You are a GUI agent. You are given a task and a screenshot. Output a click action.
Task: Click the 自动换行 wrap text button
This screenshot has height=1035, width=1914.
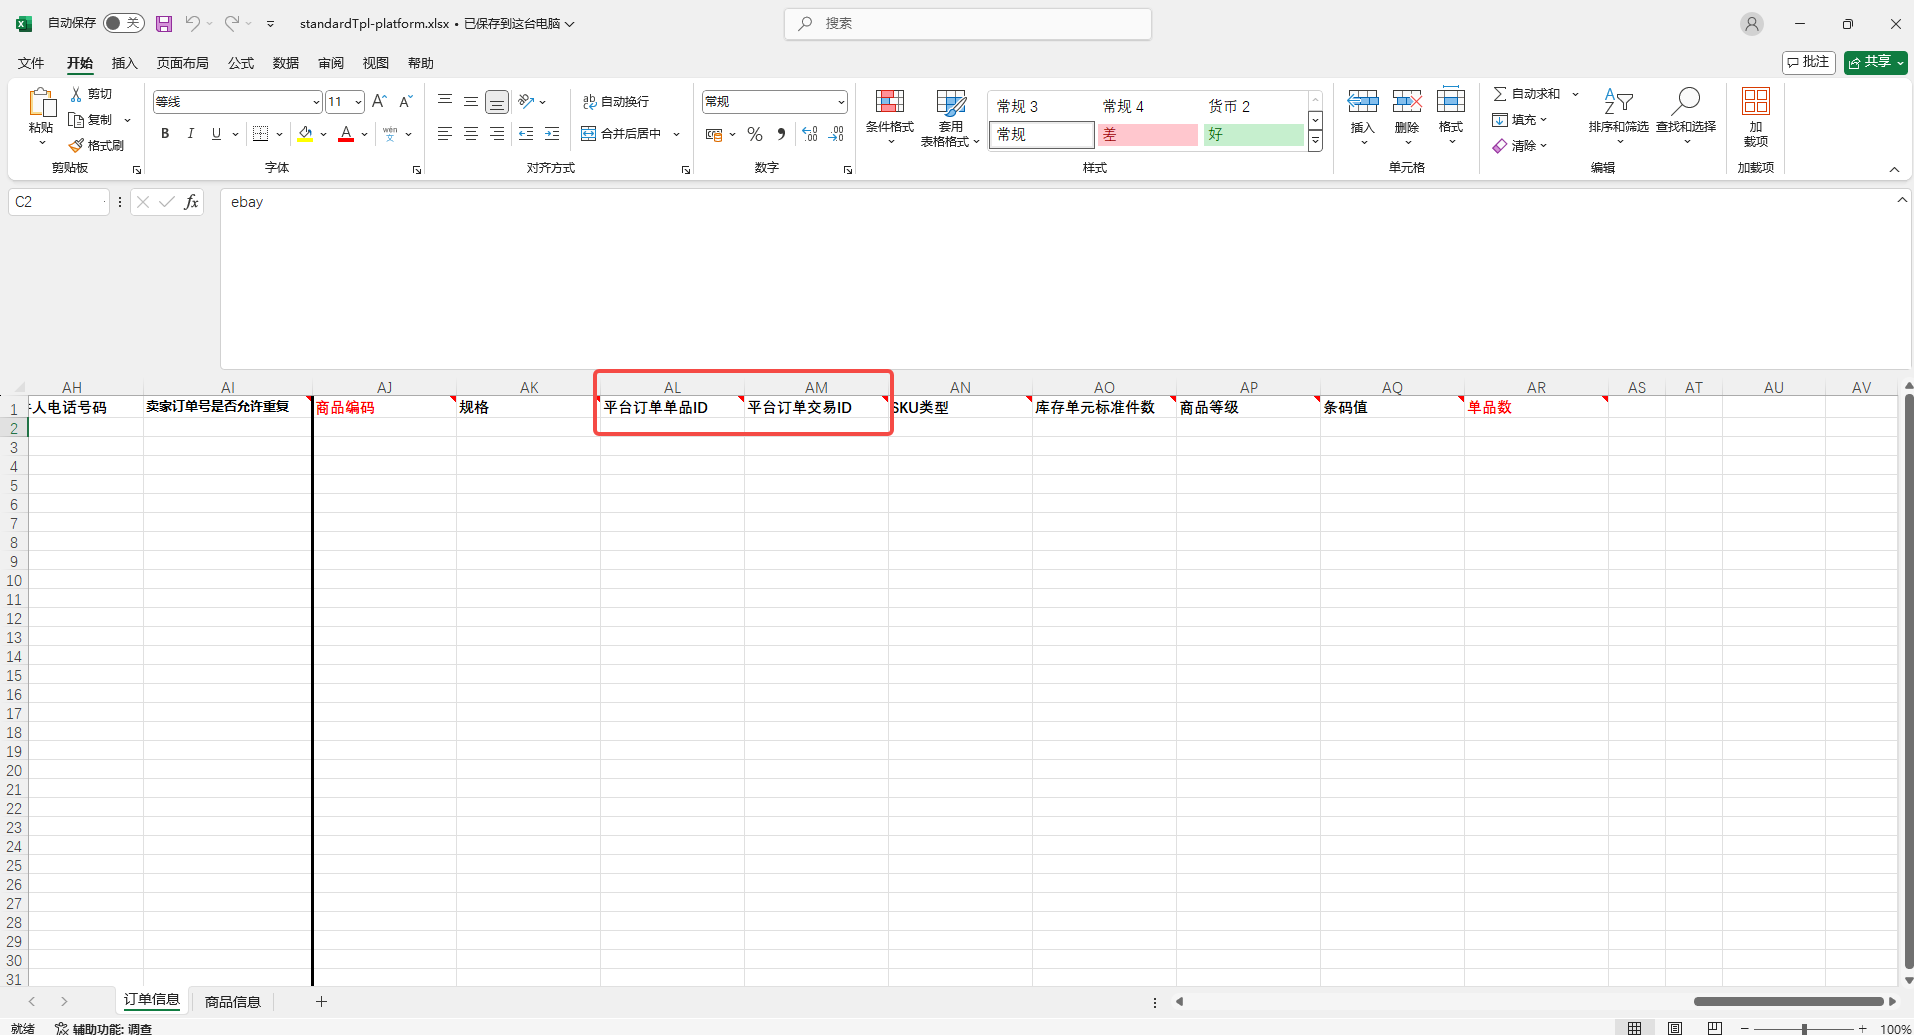(616, 102)
